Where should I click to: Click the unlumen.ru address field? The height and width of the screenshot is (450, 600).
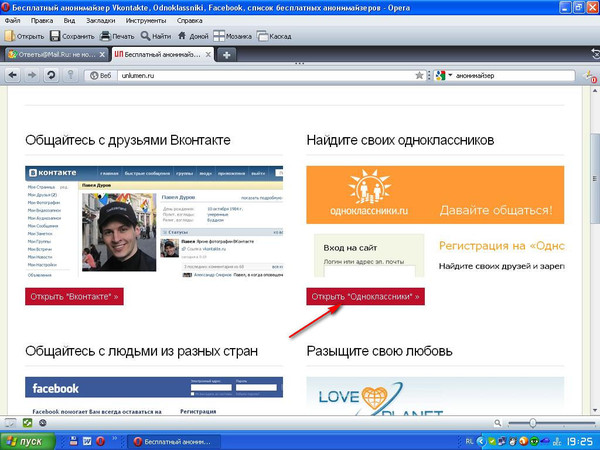coord(260,75)
